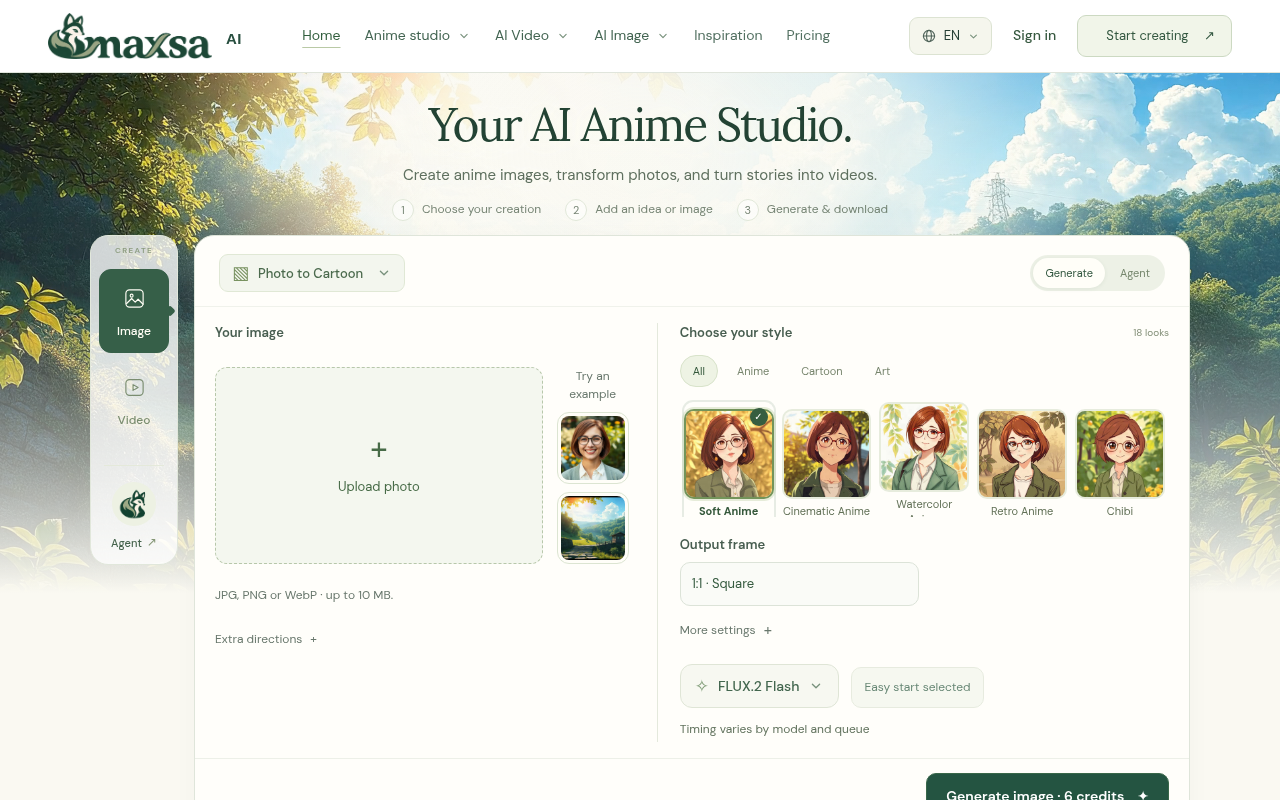Select the Watercolor style thumbnail

click(x=924, y=447)
